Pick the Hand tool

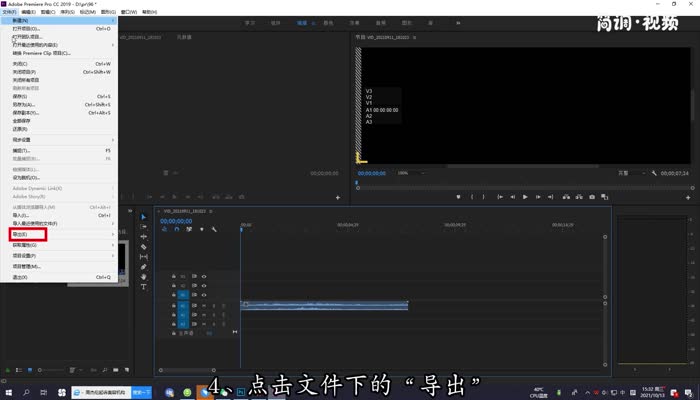coord(144,277)
